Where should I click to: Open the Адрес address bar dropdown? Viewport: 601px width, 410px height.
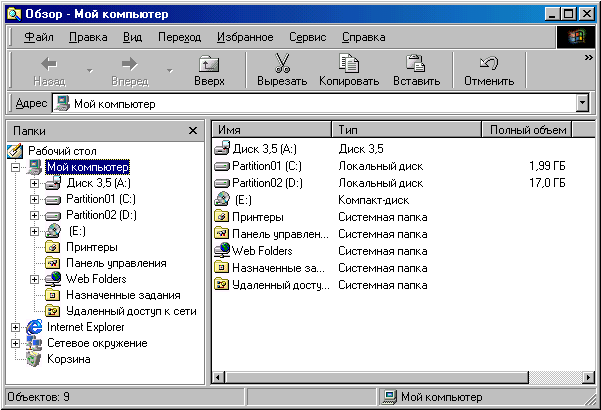(x=583, y=103)
